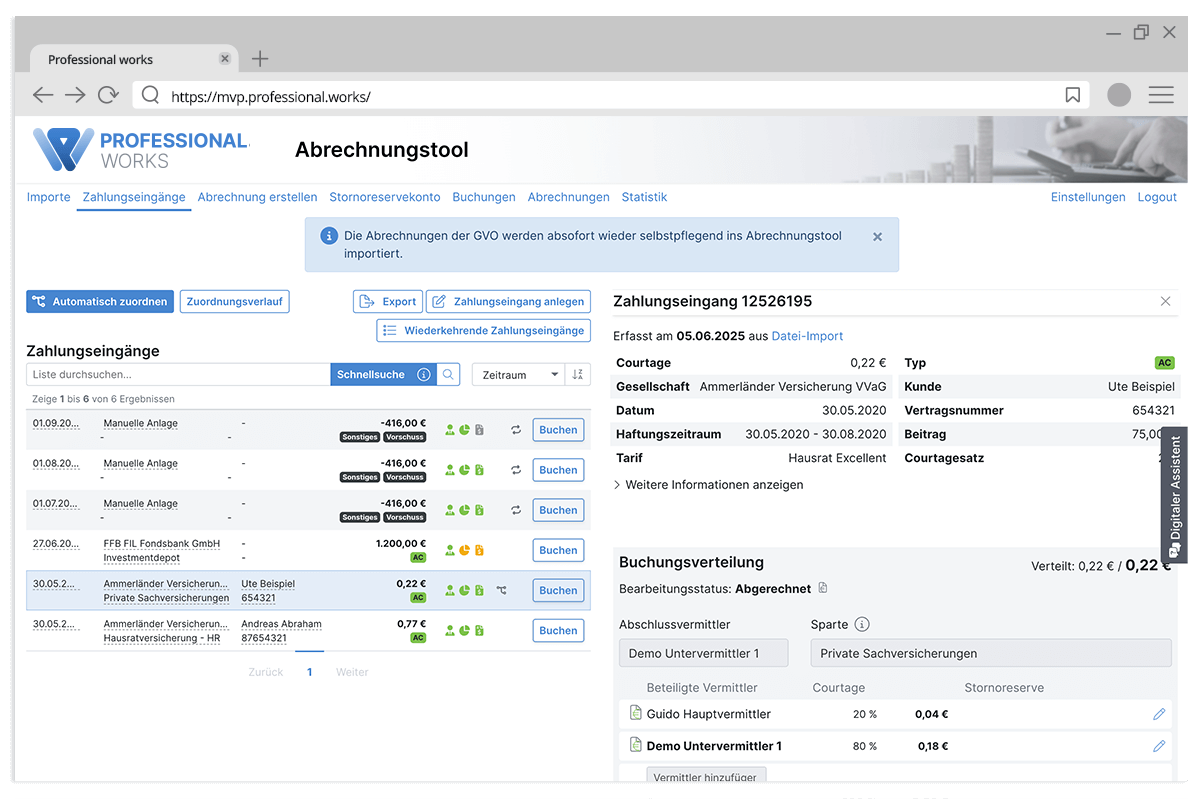Open the browser hamburger menu

click(x=1161, y=94)
